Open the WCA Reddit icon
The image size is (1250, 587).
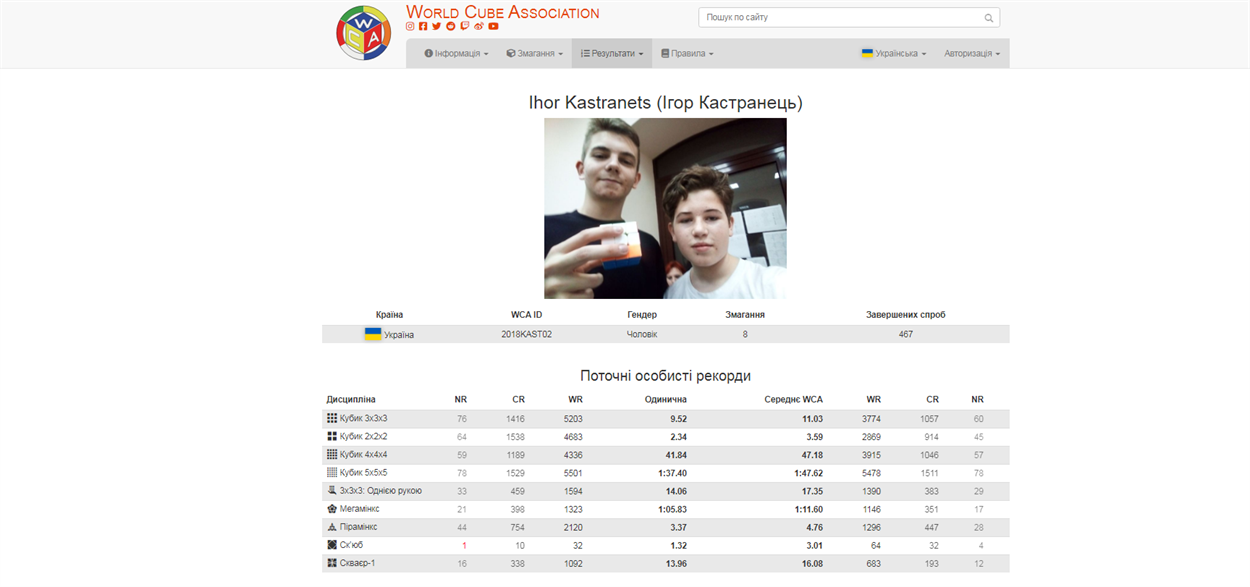(451, 26)
